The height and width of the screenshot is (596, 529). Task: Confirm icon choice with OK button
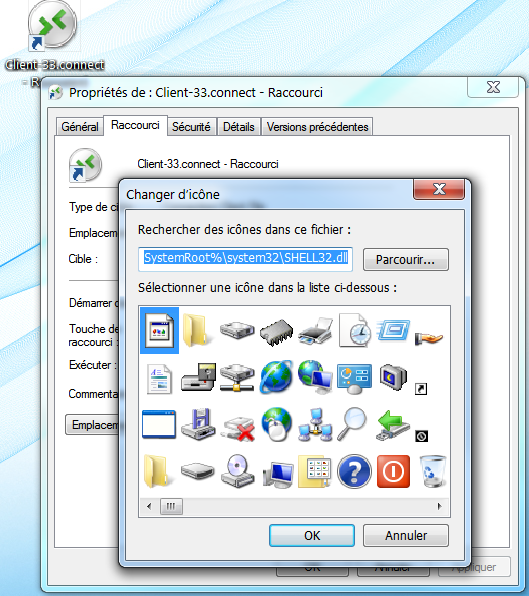coord(312,536)
